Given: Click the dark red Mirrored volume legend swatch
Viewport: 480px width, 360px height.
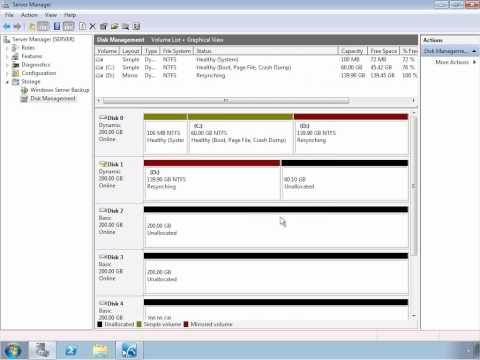Looking at the screenshot, I should pyautogui.click(x=186, y=324).
